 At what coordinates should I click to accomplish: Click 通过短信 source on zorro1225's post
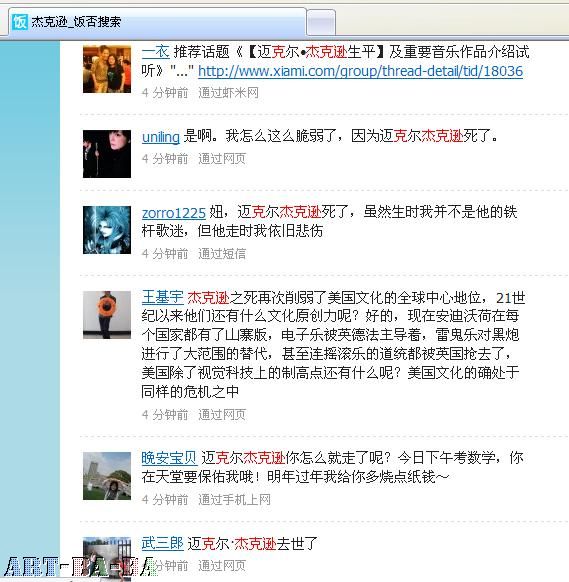(x=222, y=254)
